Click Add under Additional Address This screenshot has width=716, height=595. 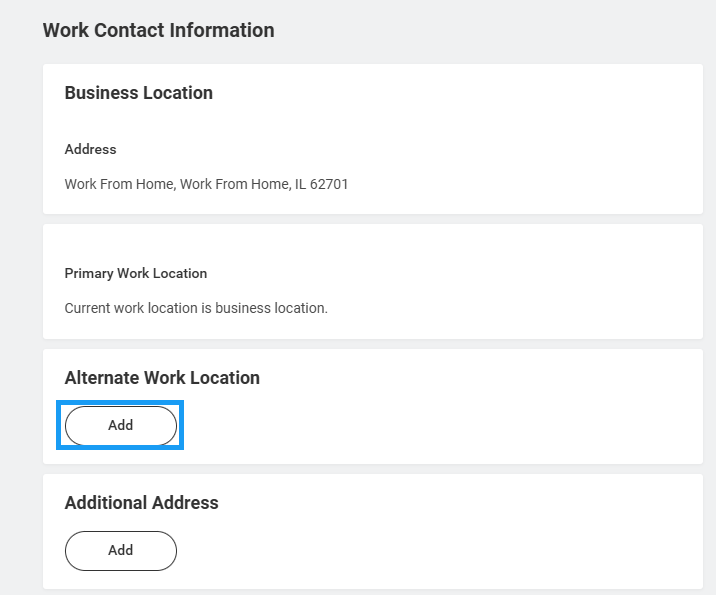pos(120,550)
